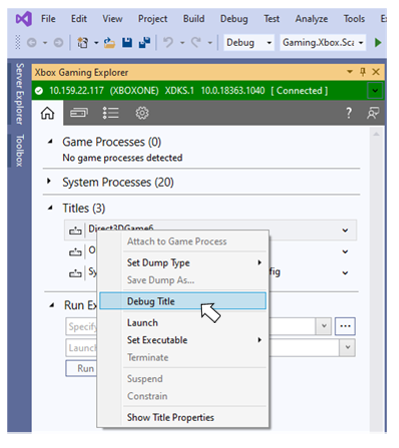Click the Save disk icon
This screenshot has width=399, height=448.
coord(127,43)
